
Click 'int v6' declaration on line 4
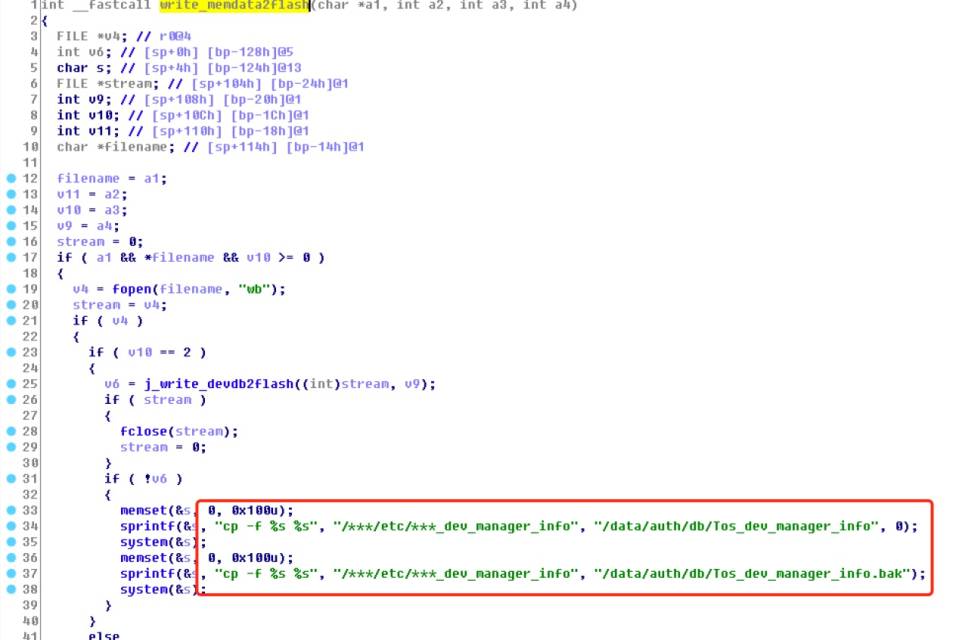tap(84, 52)
